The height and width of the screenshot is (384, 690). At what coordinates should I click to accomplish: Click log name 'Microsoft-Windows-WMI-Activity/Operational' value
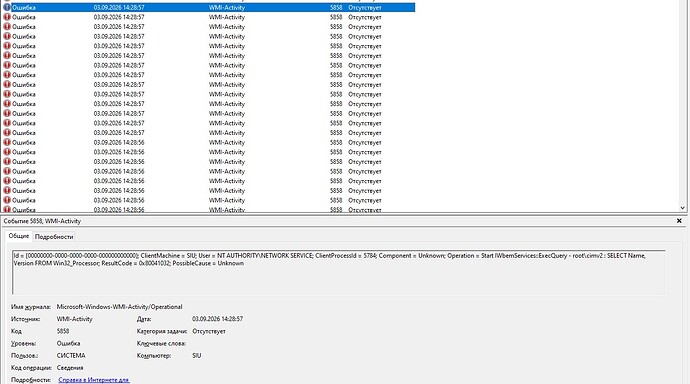pos(119,307)
